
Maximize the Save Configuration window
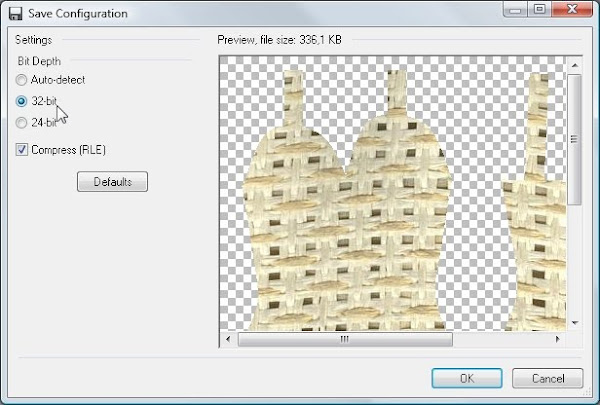click(x=540, y=9)
